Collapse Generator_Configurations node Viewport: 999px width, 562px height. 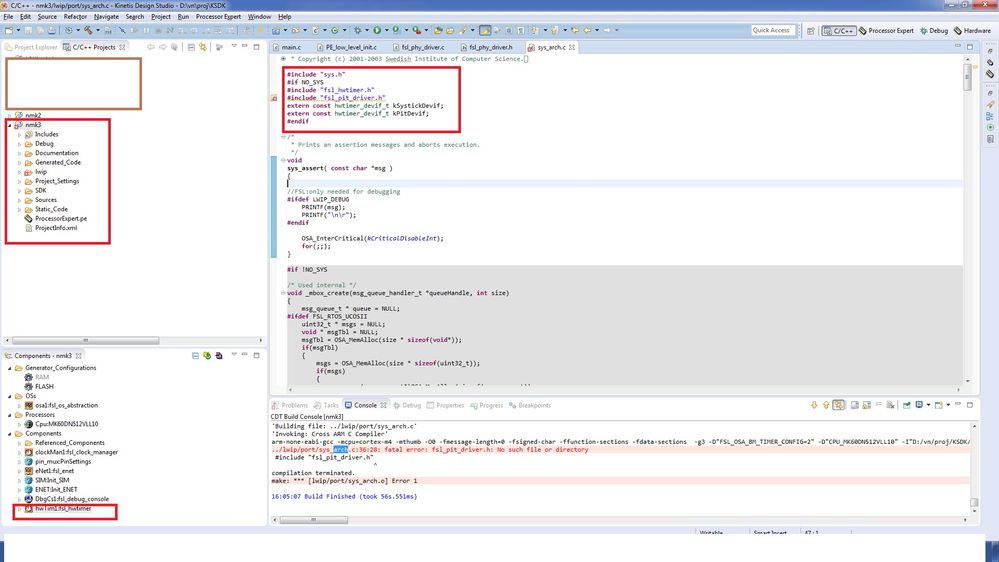pos(10,368)
